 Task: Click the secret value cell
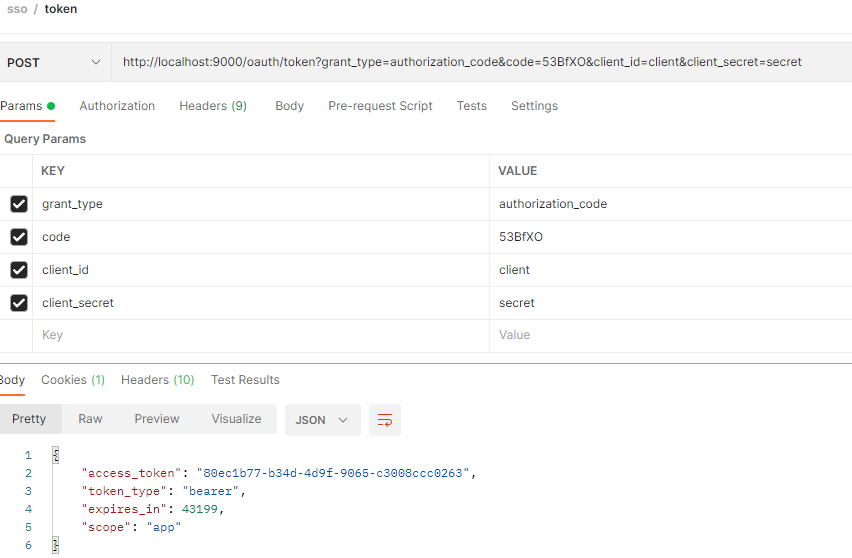pyautogui.click(x=671, y=303)
